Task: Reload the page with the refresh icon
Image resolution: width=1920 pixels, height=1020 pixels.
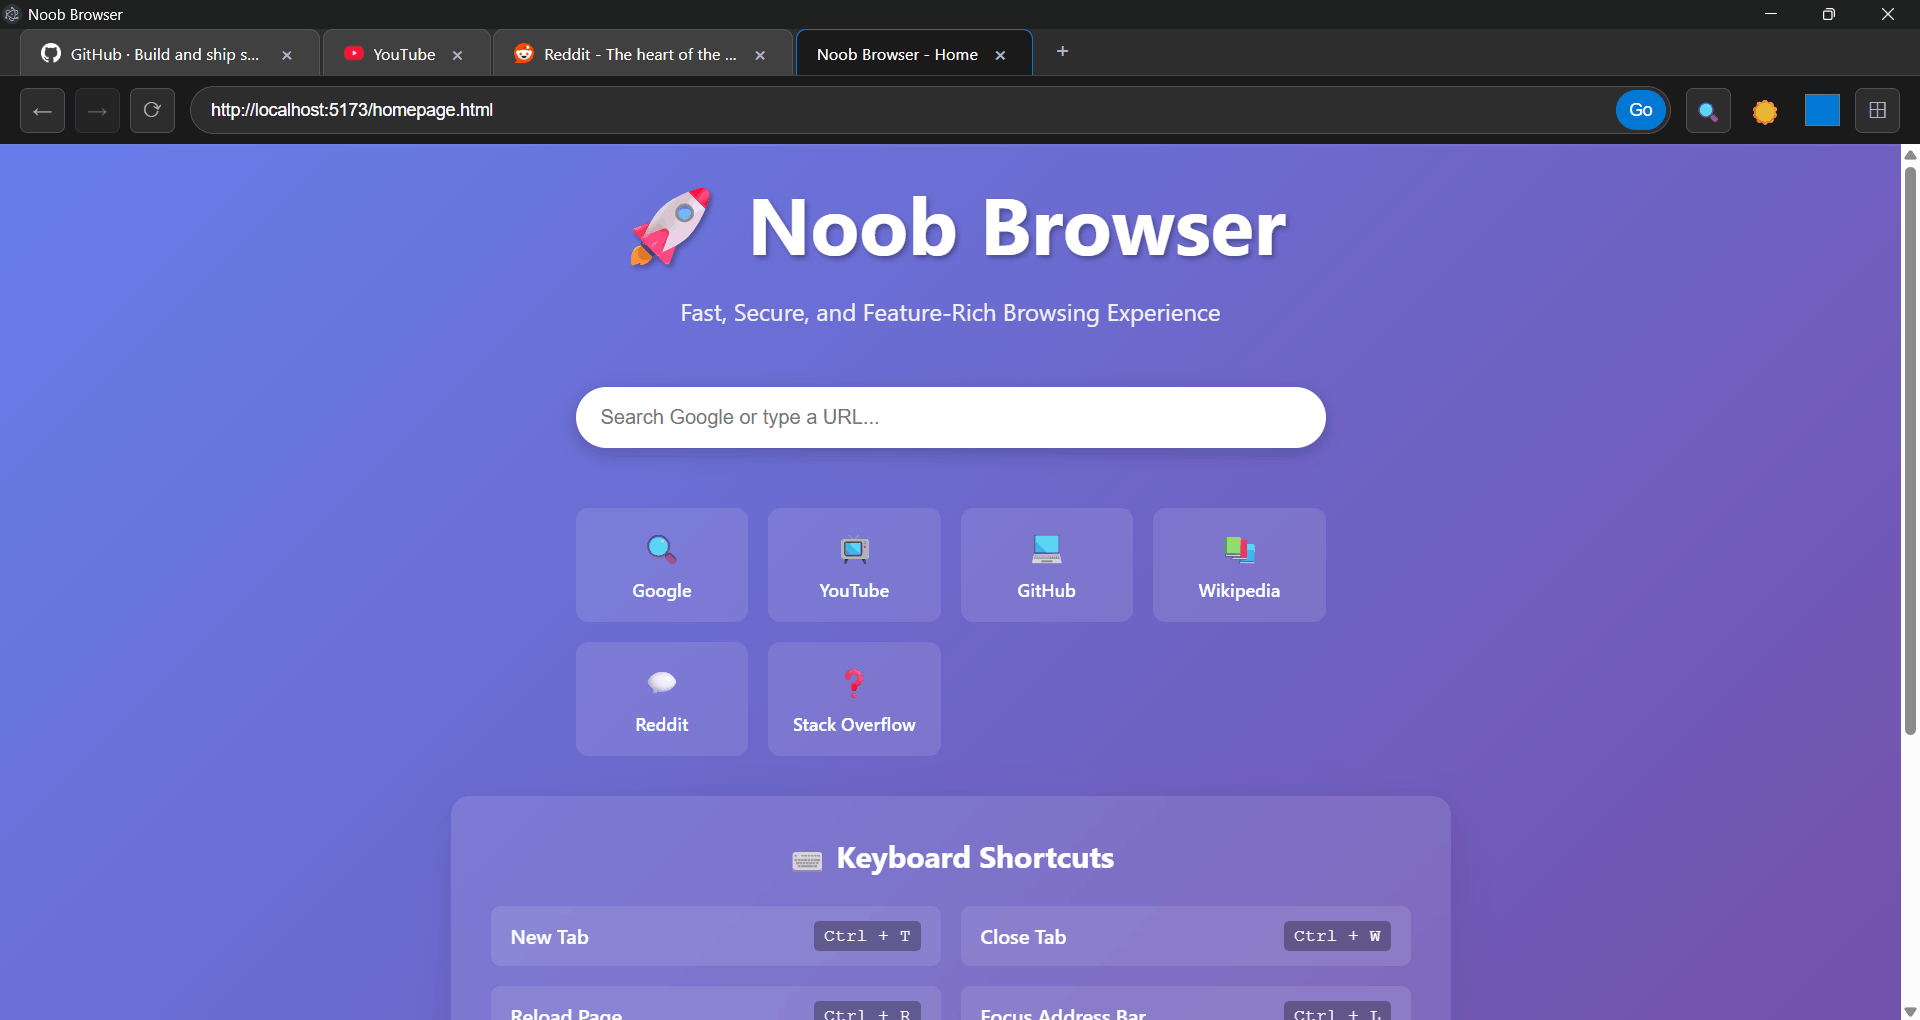Action: coord(152,110)
